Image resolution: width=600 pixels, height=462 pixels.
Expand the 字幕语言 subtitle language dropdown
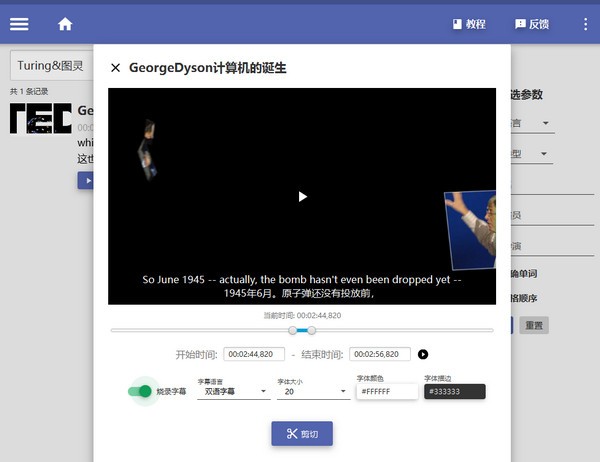pyautogui.click(x=235, y=392)
